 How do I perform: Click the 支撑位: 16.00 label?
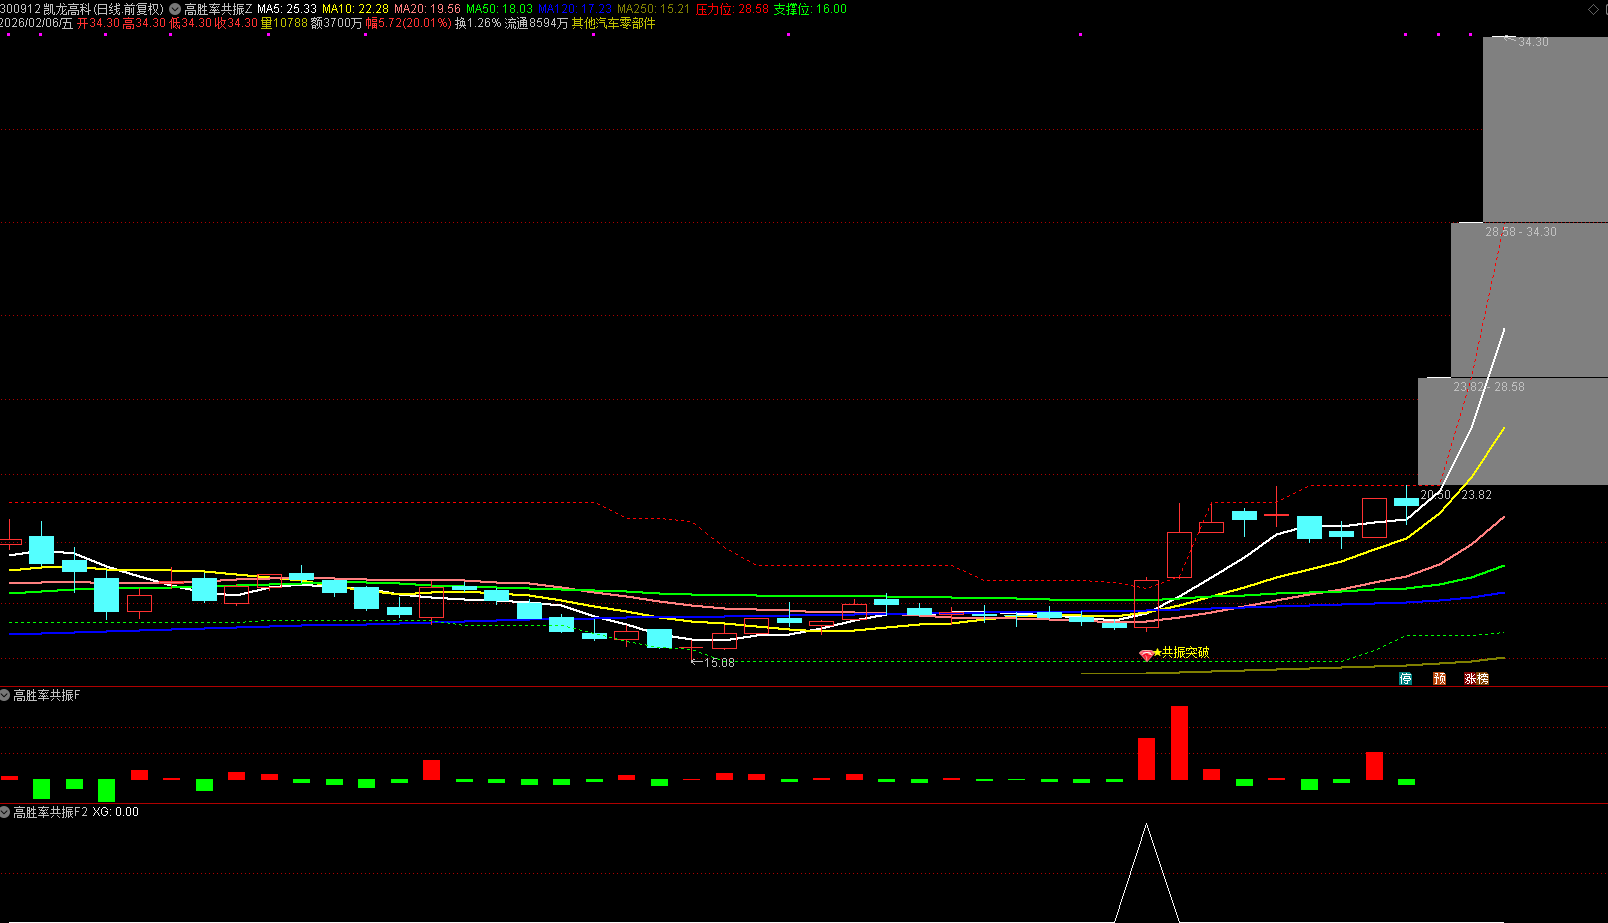tap(810, 9)
